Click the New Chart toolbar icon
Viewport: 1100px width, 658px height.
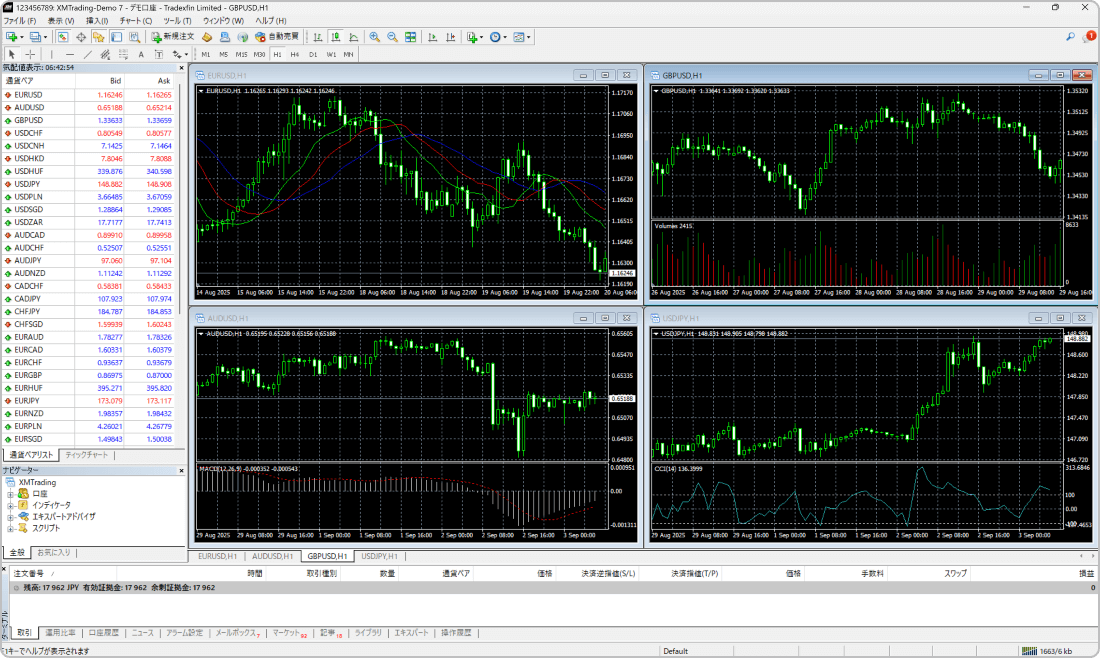(x=11, y=36)
